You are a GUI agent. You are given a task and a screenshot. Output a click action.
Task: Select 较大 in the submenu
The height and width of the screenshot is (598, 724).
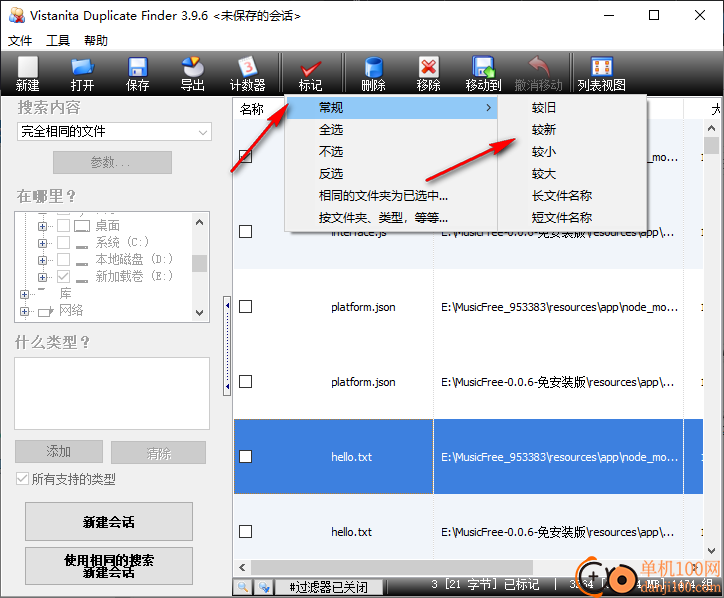point(572,174)
